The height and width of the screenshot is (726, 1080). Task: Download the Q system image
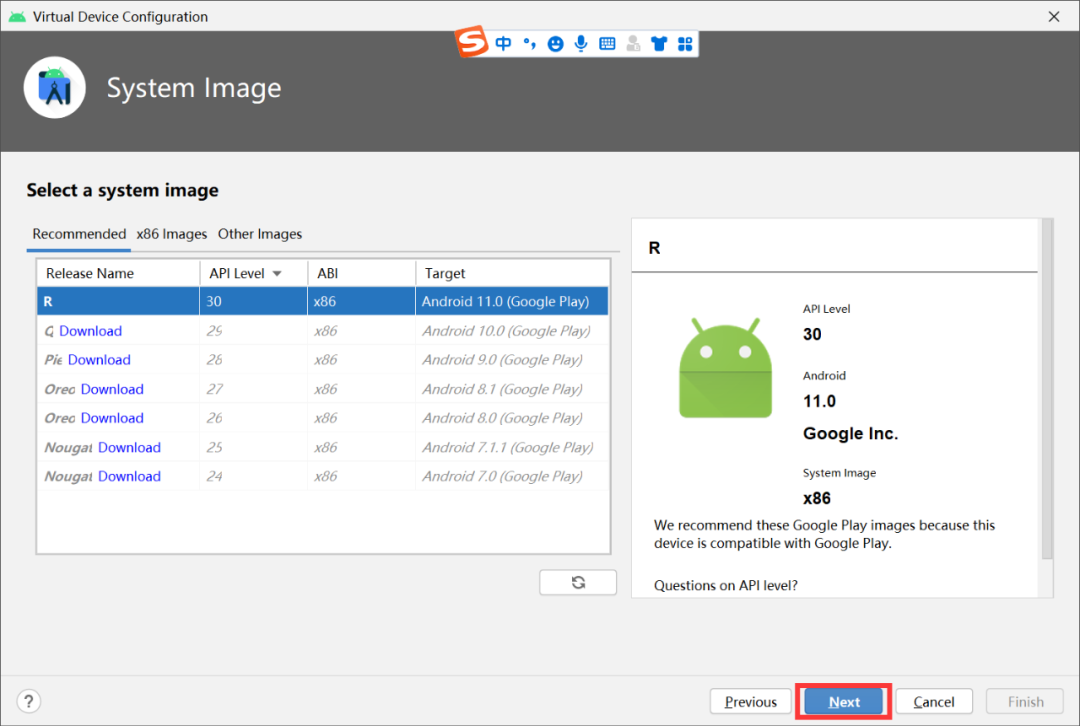90,331
